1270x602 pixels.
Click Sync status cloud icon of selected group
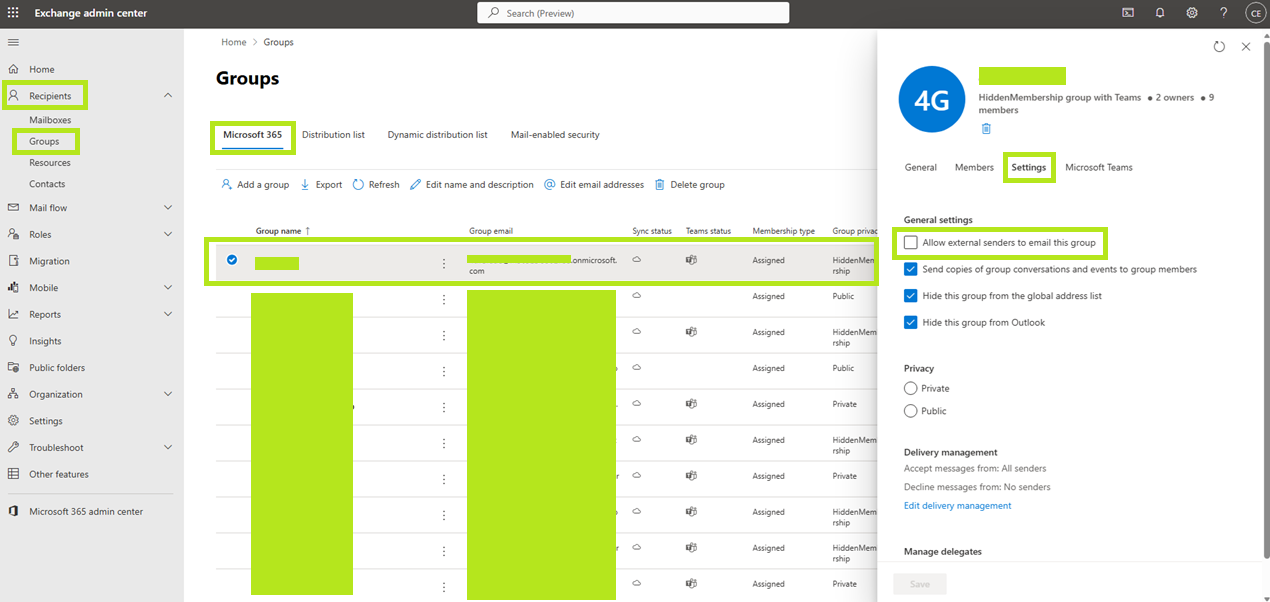(637, 259)
